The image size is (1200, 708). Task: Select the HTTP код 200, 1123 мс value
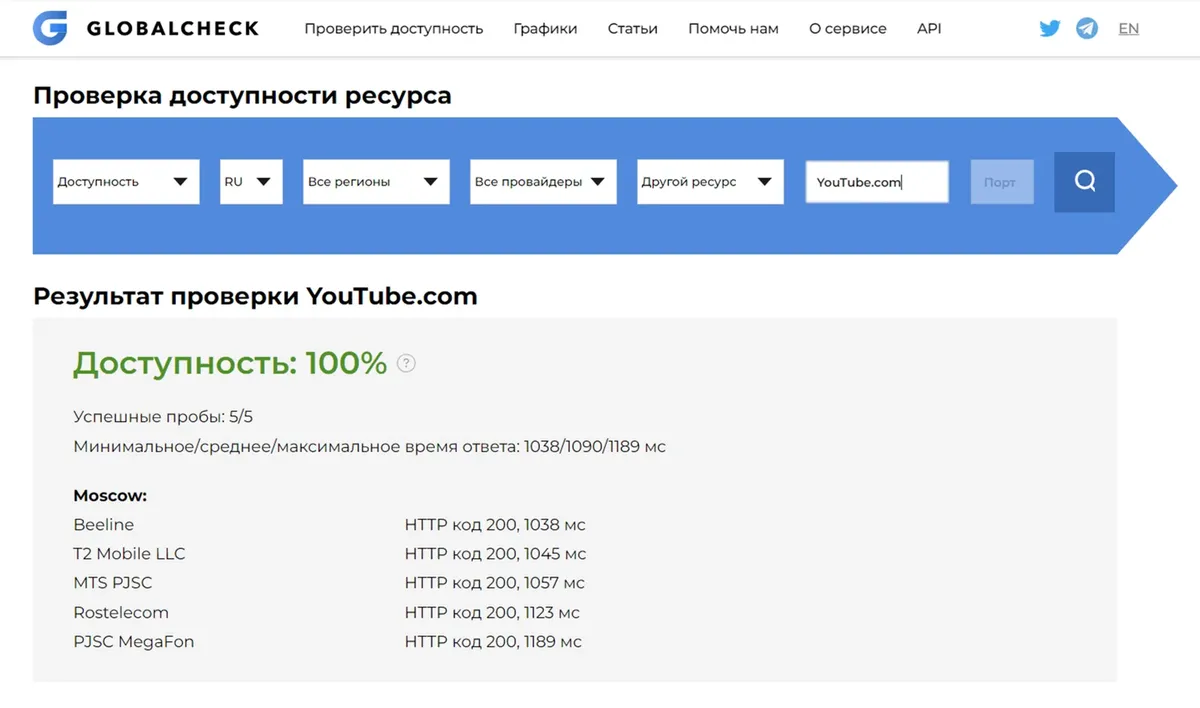[x=492, y=612]
